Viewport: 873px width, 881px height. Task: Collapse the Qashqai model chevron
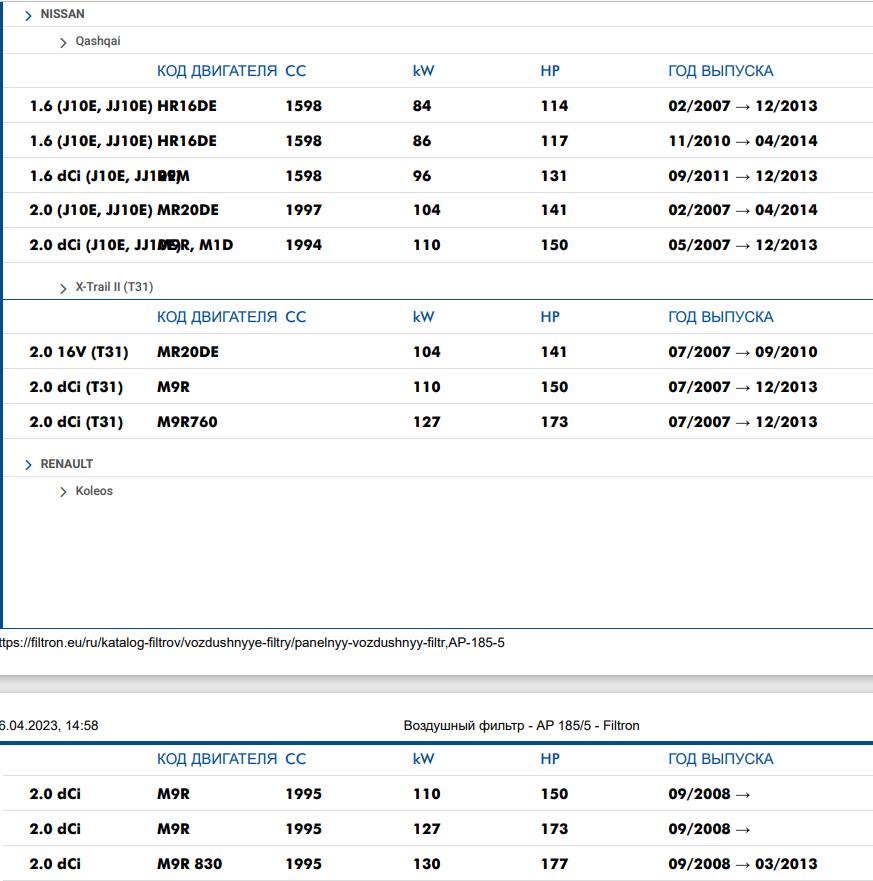(x=63, y=43)
